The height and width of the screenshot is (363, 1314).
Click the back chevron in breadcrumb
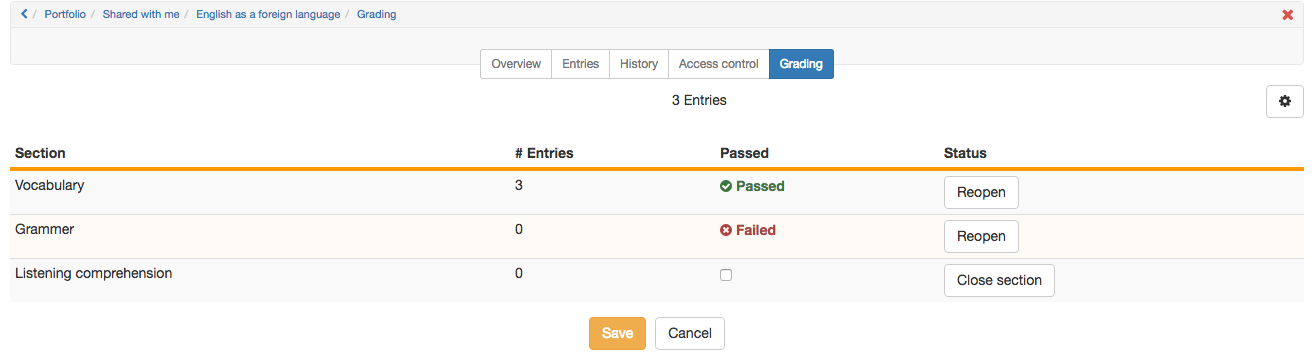pos(24,14)
